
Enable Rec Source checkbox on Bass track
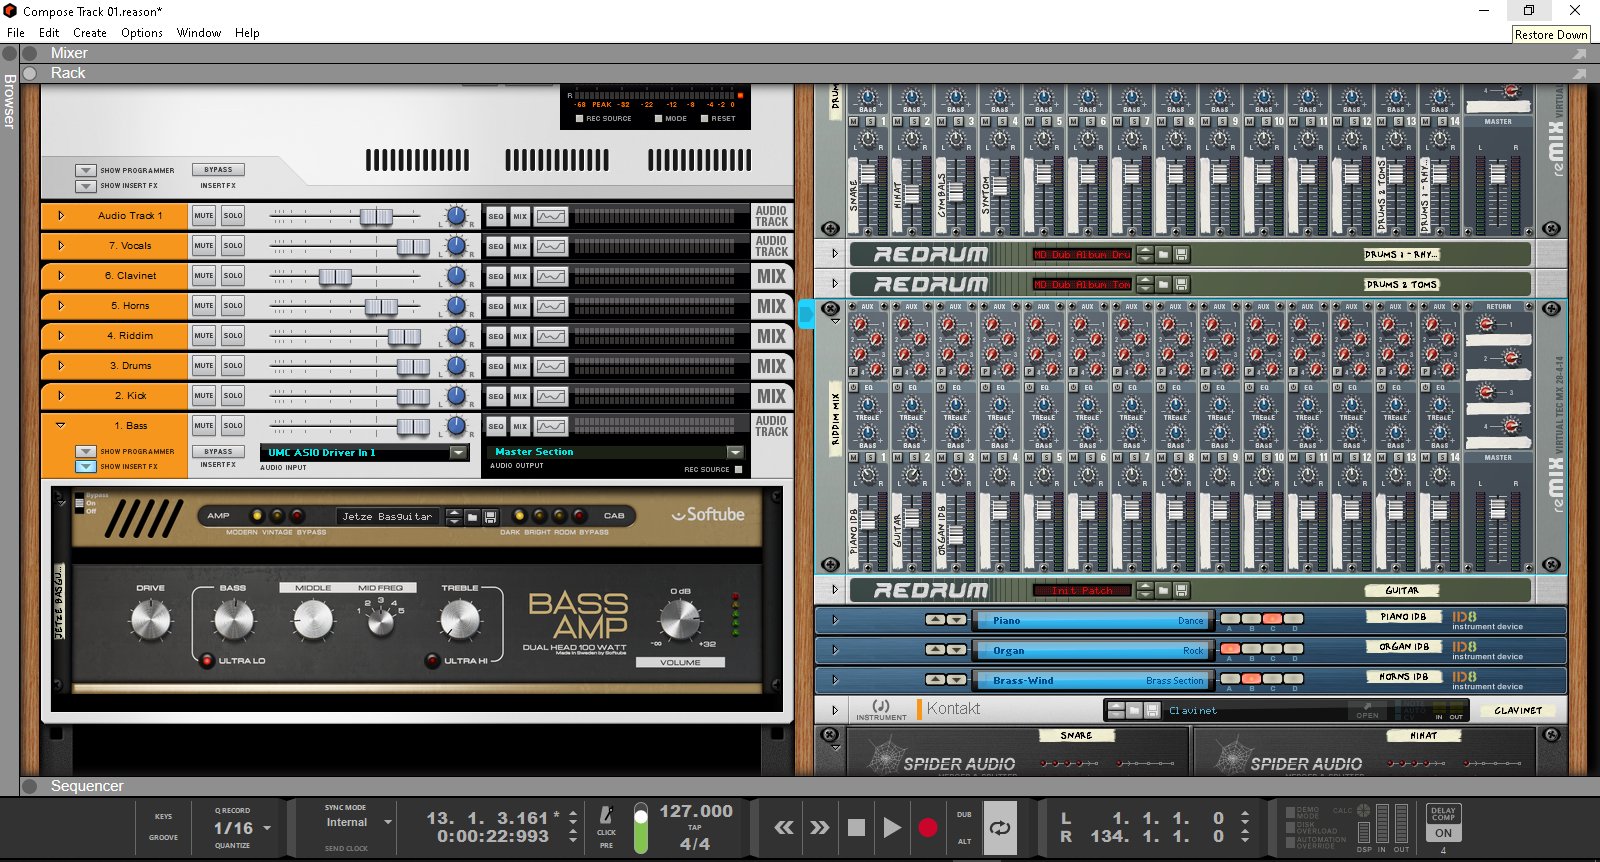[739, 469]
